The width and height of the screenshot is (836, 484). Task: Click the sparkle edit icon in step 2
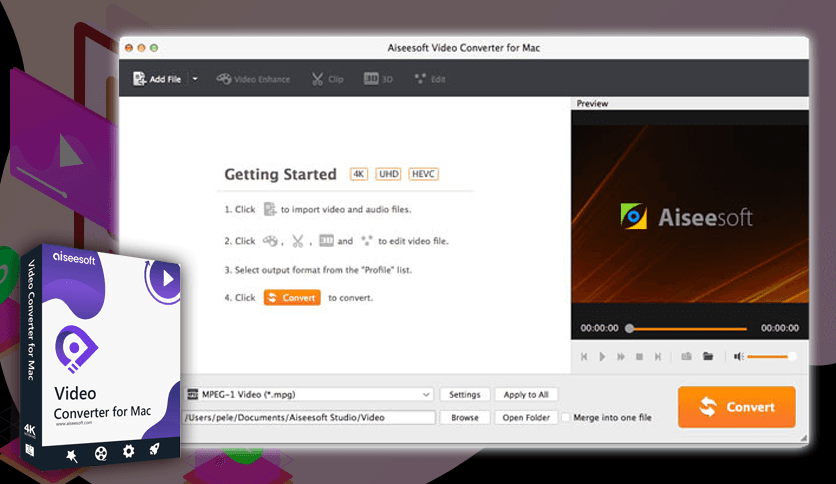pyautogui.click(x=367, y=241)
